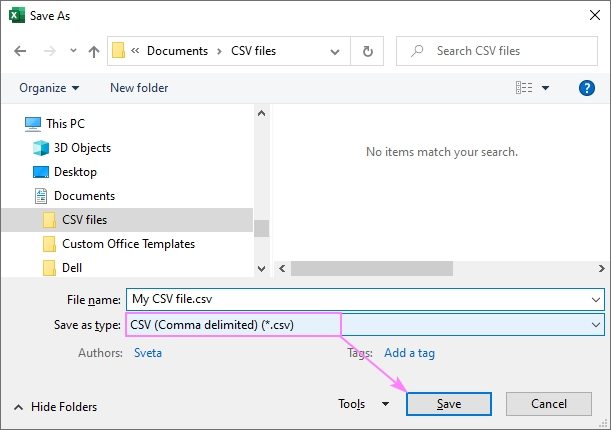Open the help question mark icon
The height and width of the screenshot is (430, 611).
pyautogui.click(x=587, y=88)
